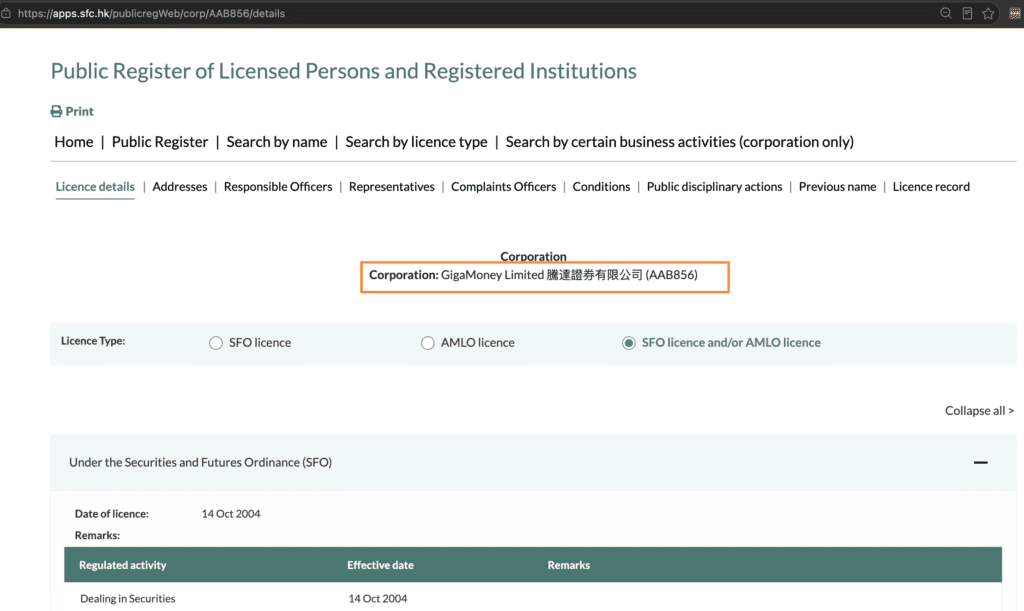
Task: Click the Dealing in Securities cell
Action: tap(127, 599)
